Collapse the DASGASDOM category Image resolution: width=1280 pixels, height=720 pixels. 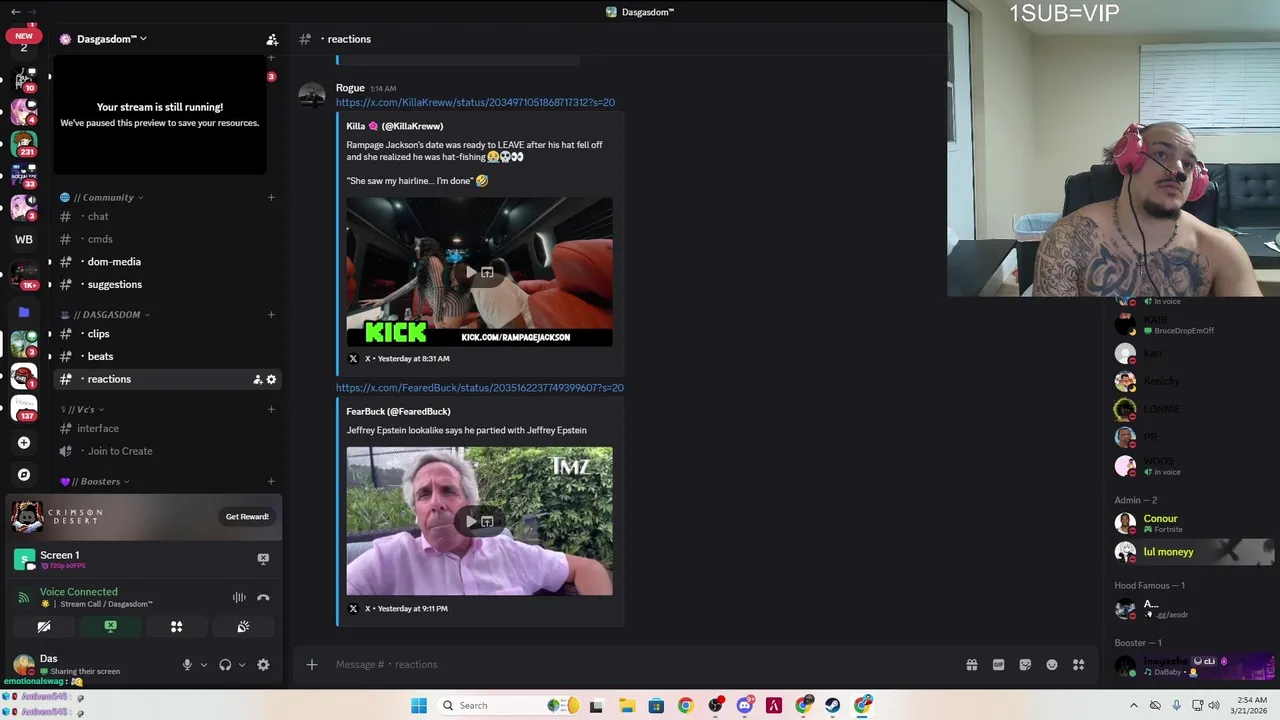(x=110, y=315)
